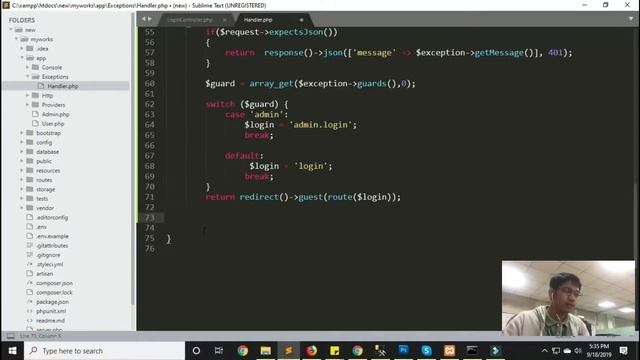The width and height of the screenshot is (640, 360).
Task: Expand the bootstrap folder arrow
Action: coord(22,133)
